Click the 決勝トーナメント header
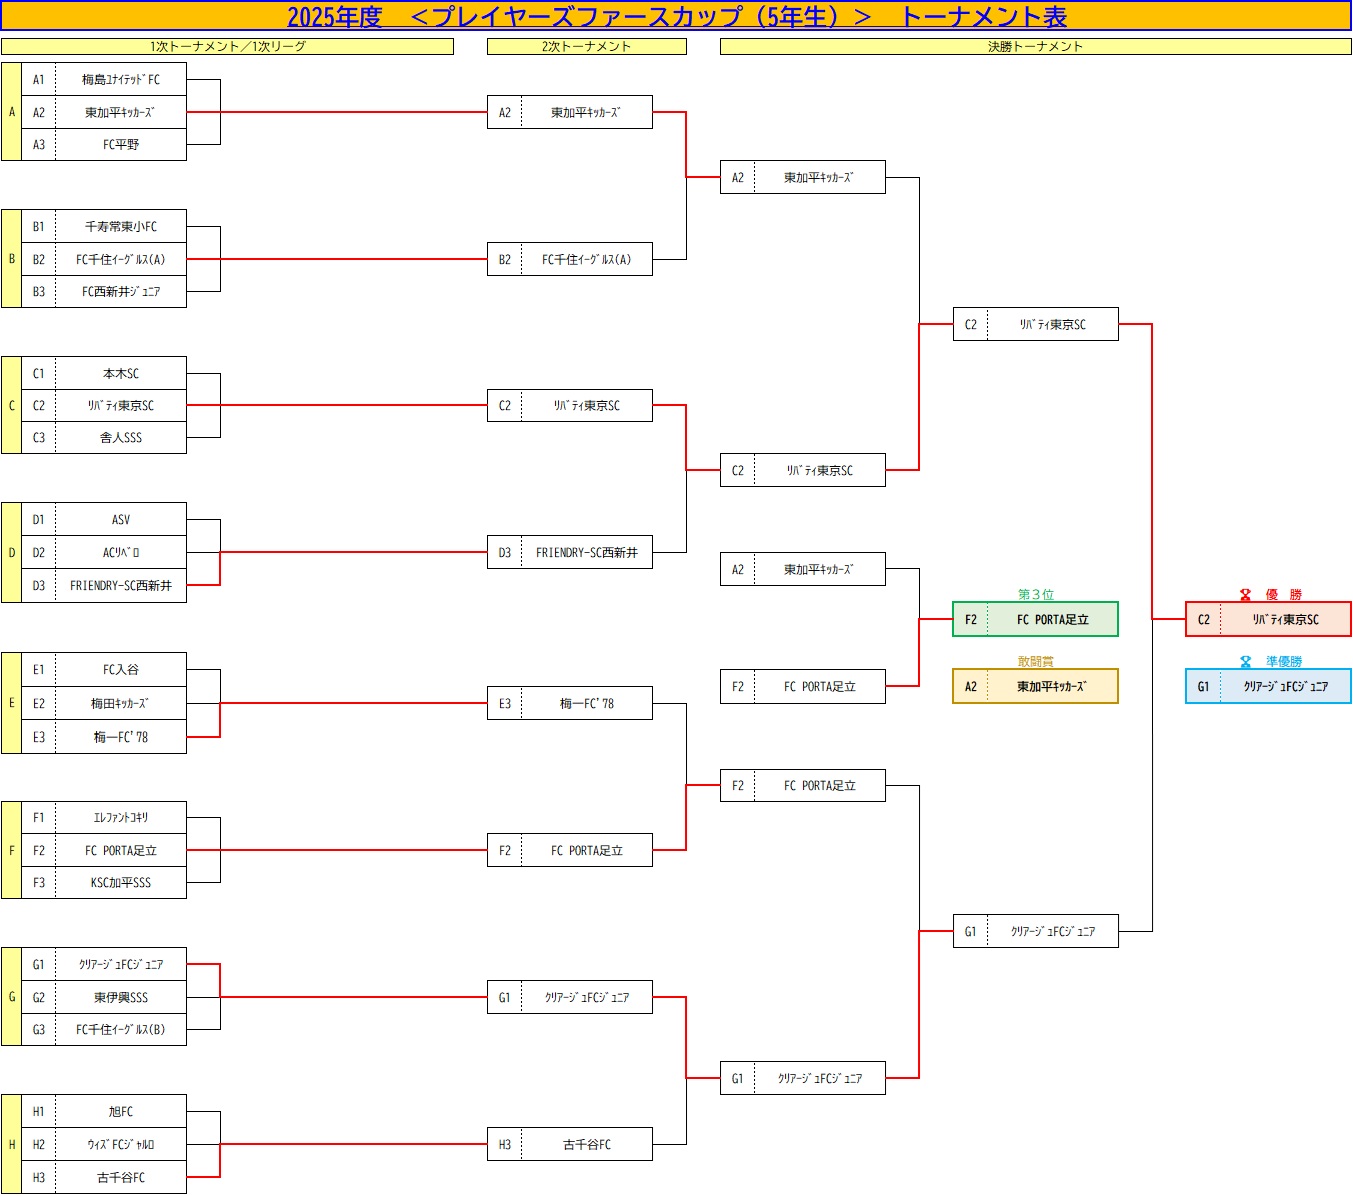 coord(1035,47)
